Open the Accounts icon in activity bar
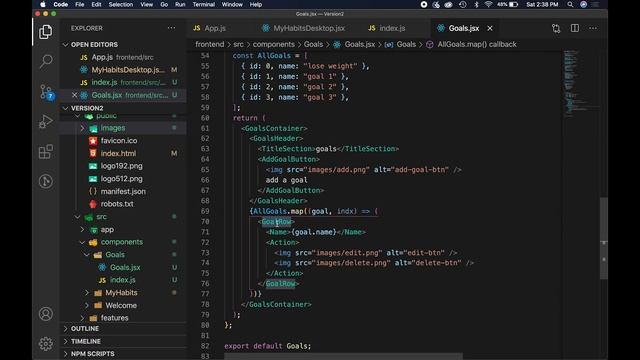 pyautogui.click(x=46, y=314)
